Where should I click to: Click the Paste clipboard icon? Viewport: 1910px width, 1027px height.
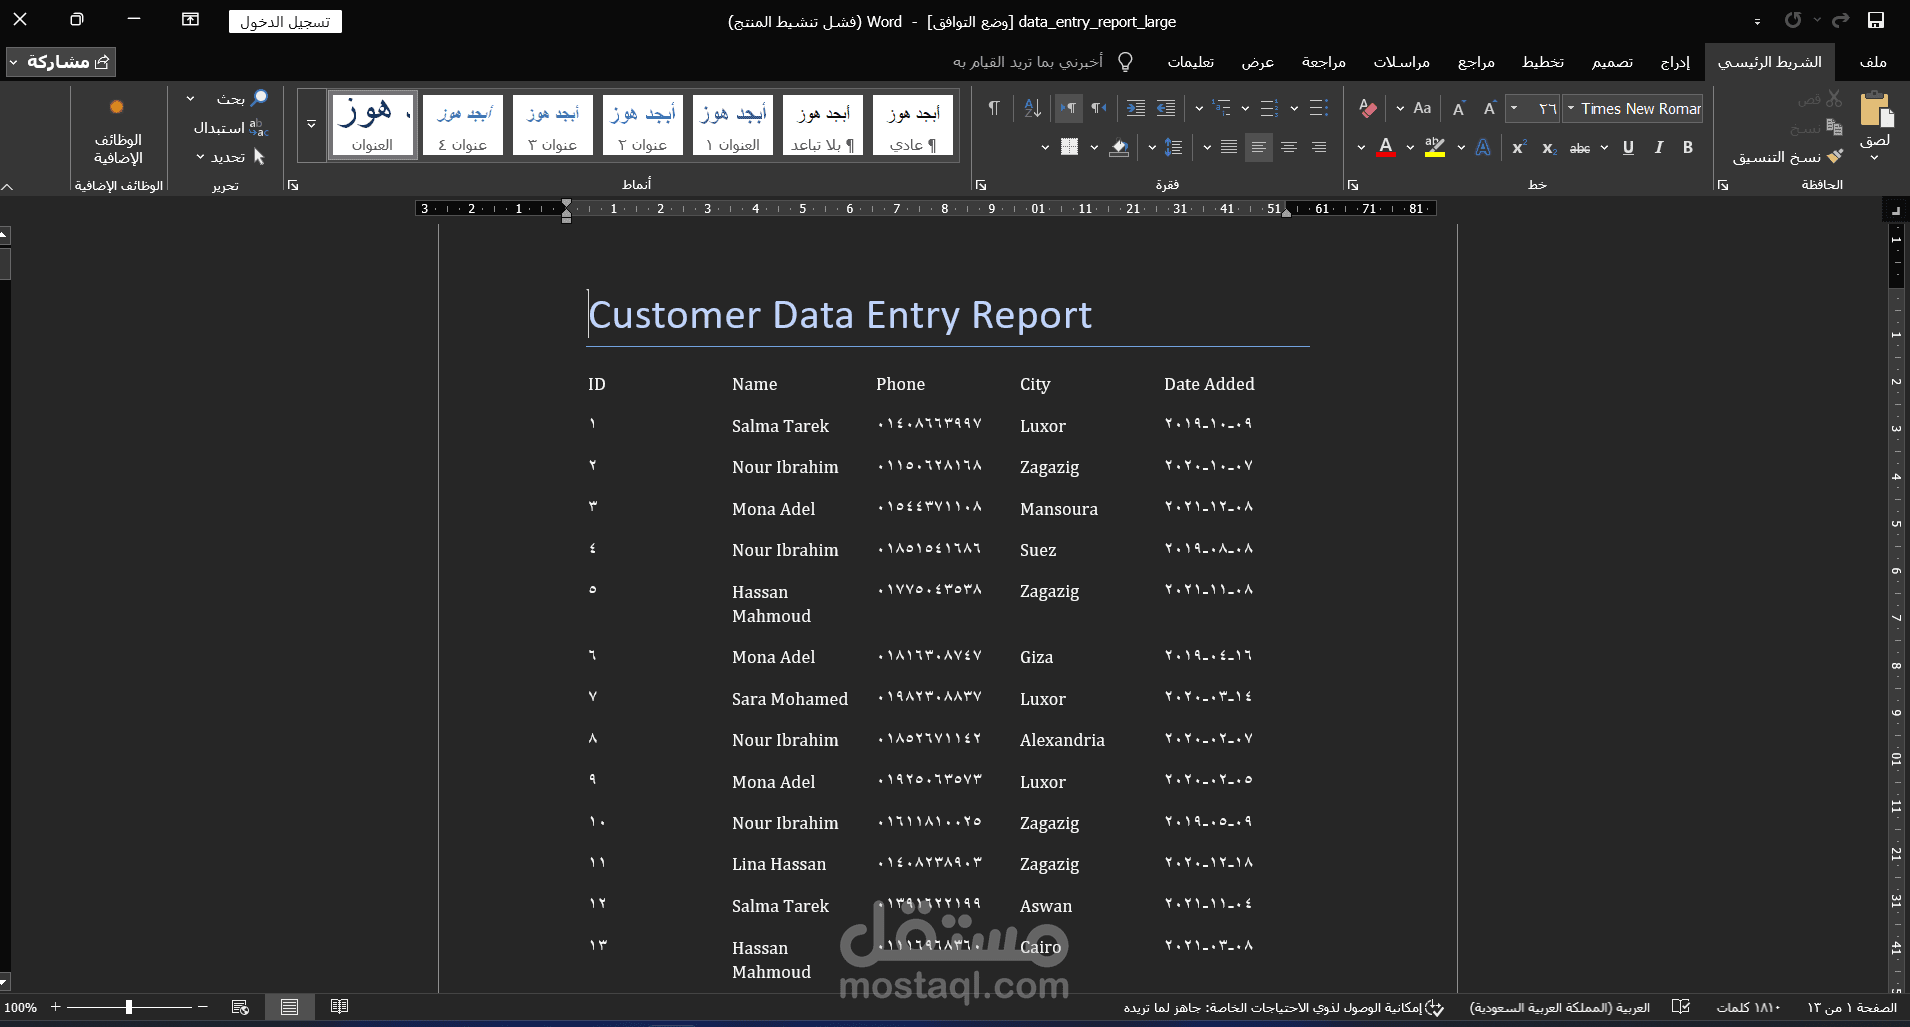1875,109
